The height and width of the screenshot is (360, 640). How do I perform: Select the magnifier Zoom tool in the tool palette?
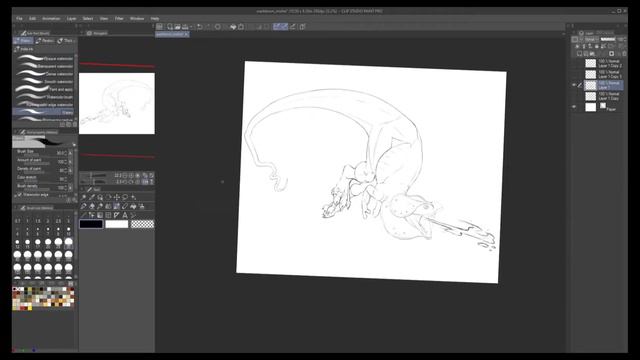coord(84,197)
